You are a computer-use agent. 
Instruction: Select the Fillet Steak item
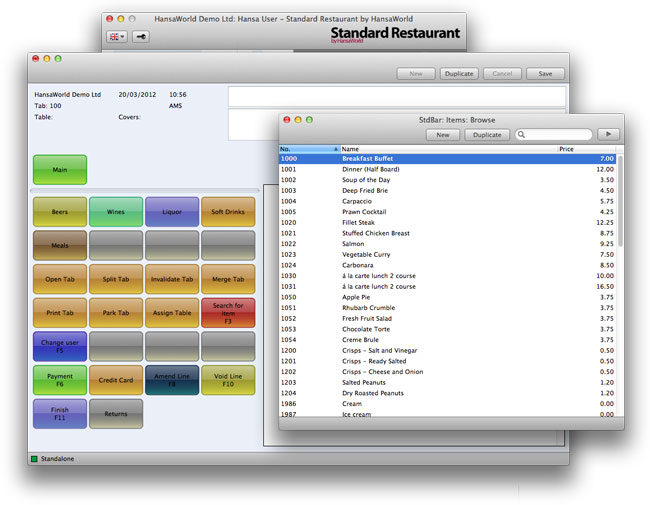pos(448,223)
